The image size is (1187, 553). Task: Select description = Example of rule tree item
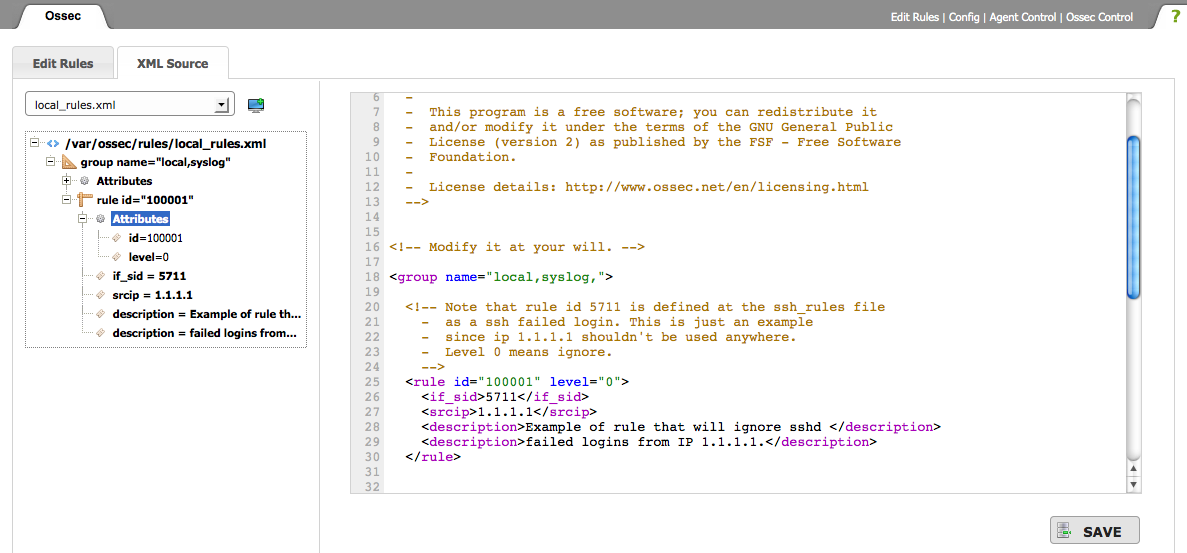(207, 313)
